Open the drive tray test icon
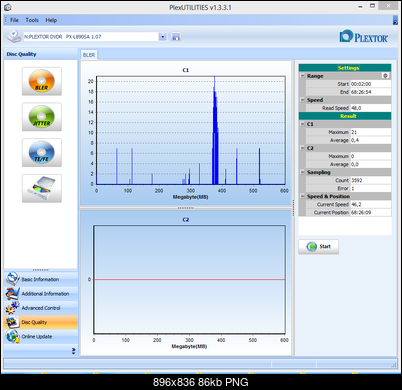This screenshot has width=402, height=390. (x=42, y=188)
